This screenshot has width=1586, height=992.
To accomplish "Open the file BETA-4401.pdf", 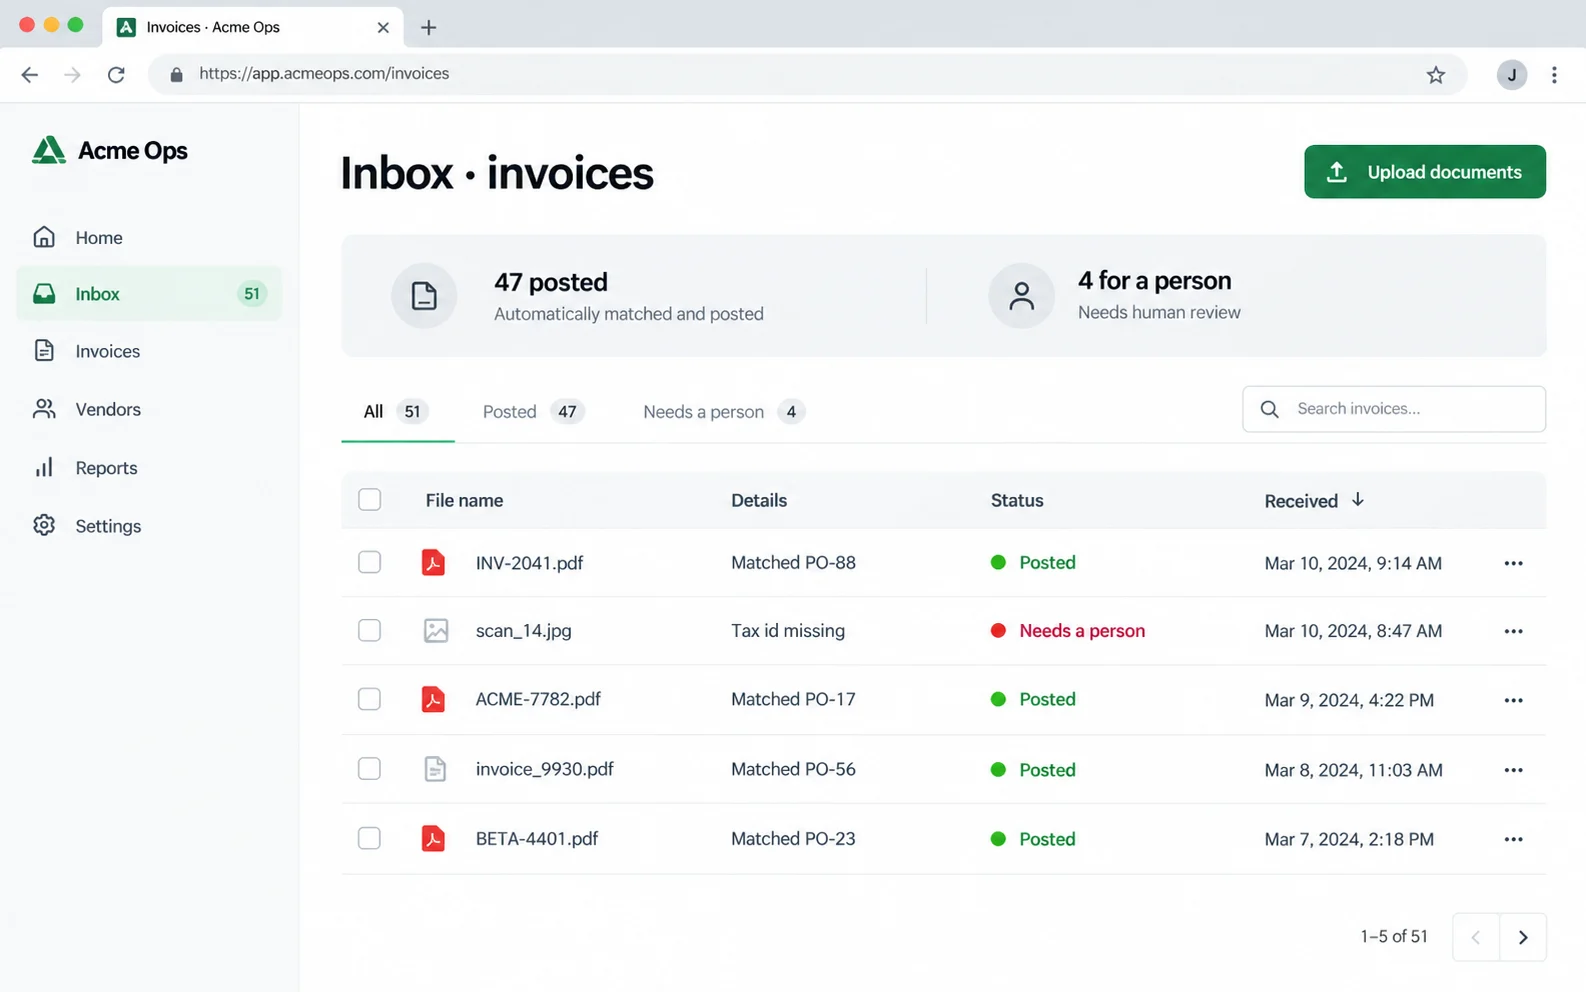I will click(537, 838).
